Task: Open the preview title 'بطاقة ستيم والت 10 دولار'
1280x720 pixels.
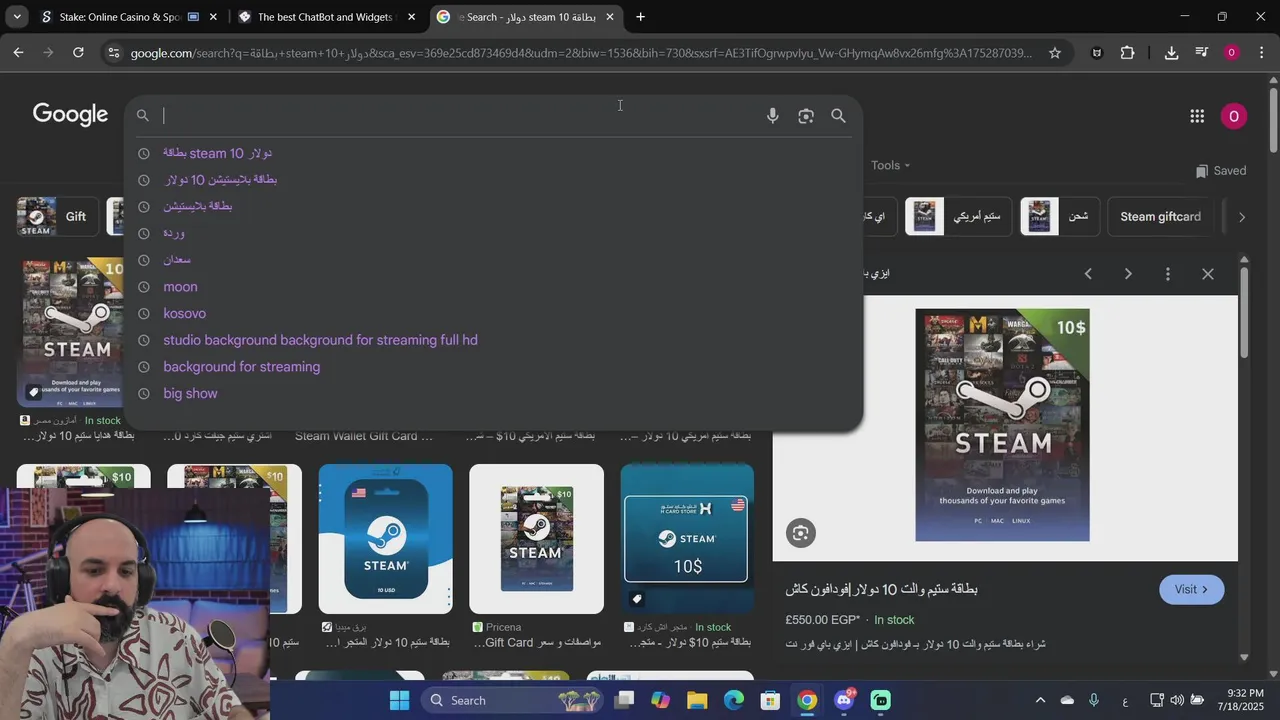Action: 882,589
